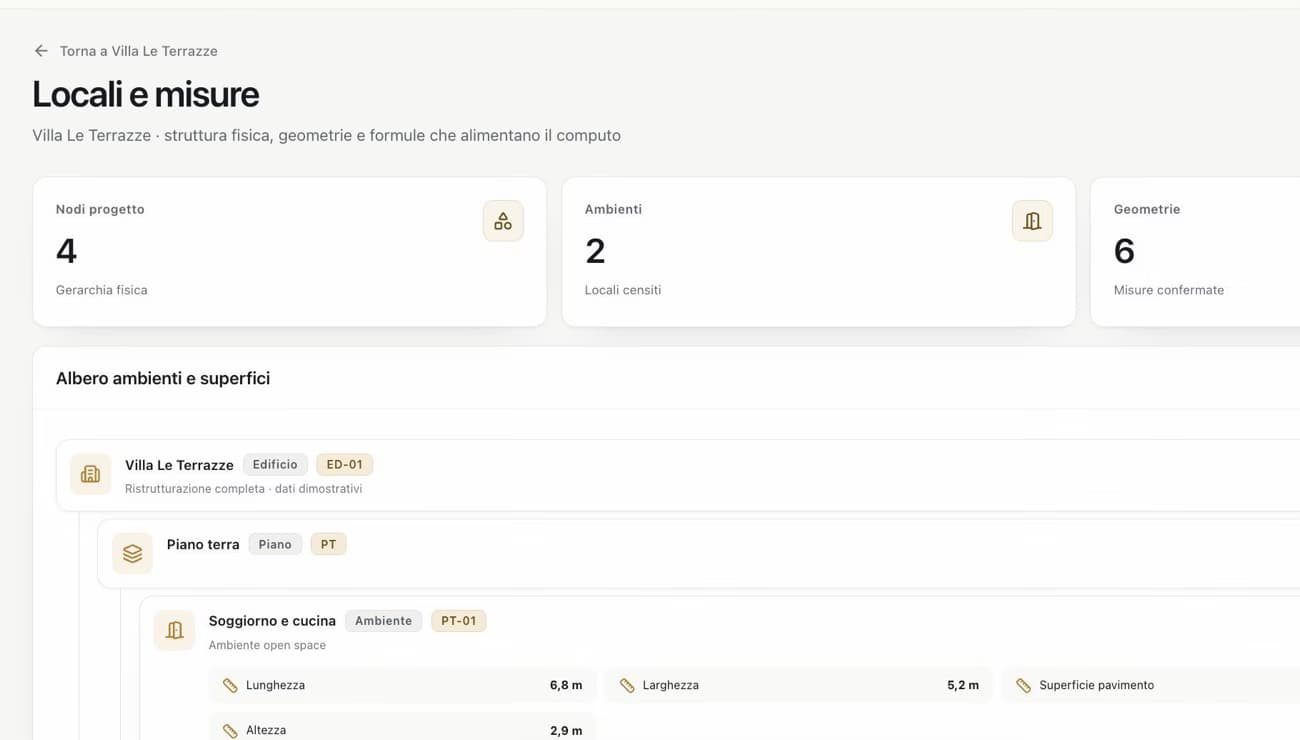Image resolution: width=1300 pixels, height=740 pixels.
Task: Click the Piano type badge
Action: click(x=275, y=545)
